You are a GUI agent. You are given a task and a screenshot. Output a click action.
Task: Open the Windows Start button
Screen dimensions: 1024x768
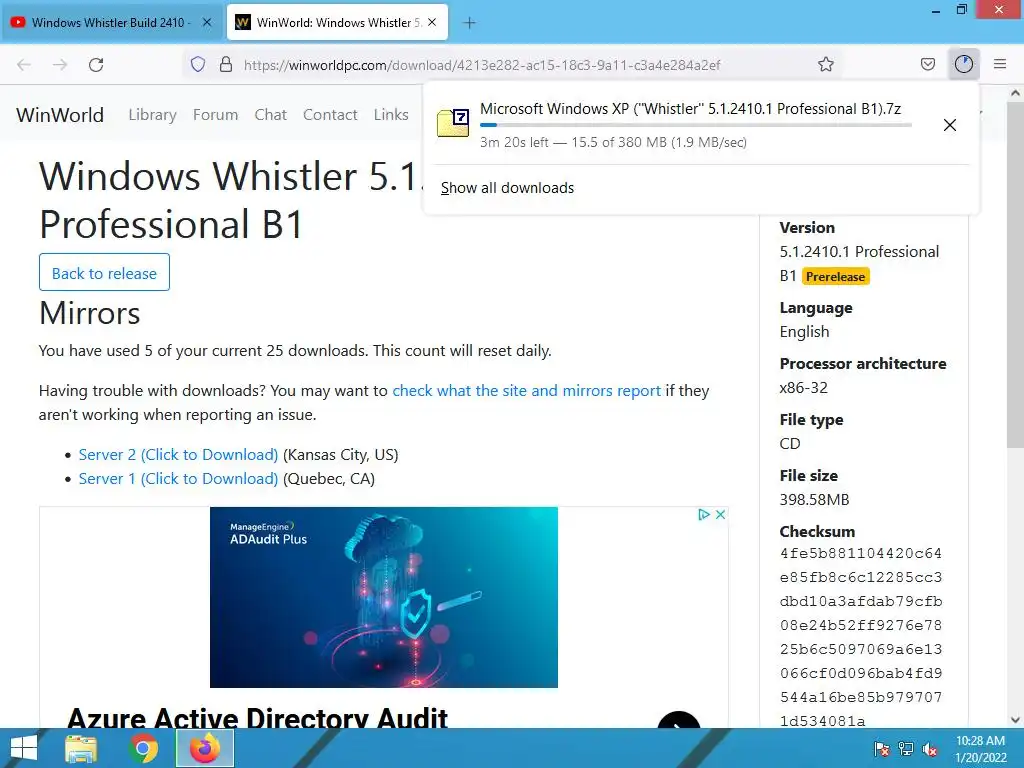24,748
